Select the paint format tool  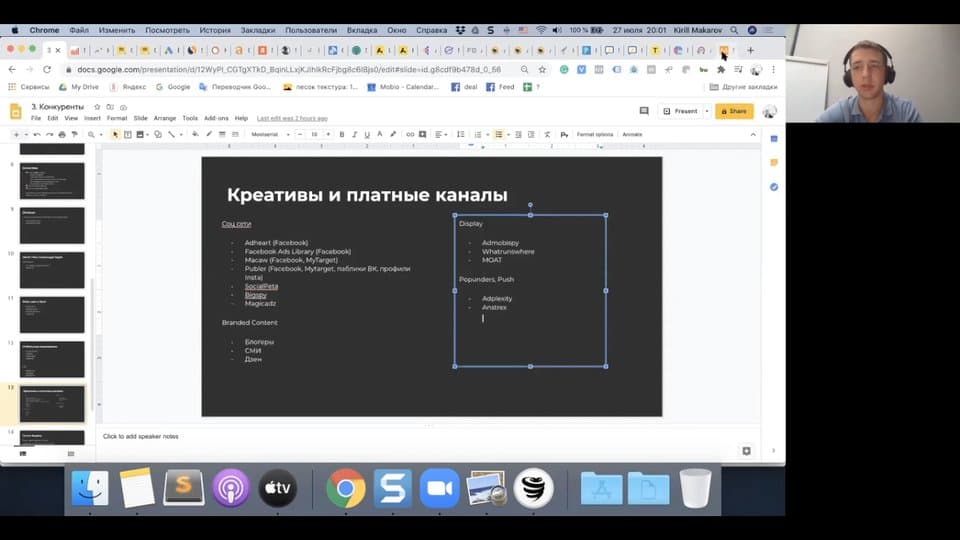[x=75, y=135]
